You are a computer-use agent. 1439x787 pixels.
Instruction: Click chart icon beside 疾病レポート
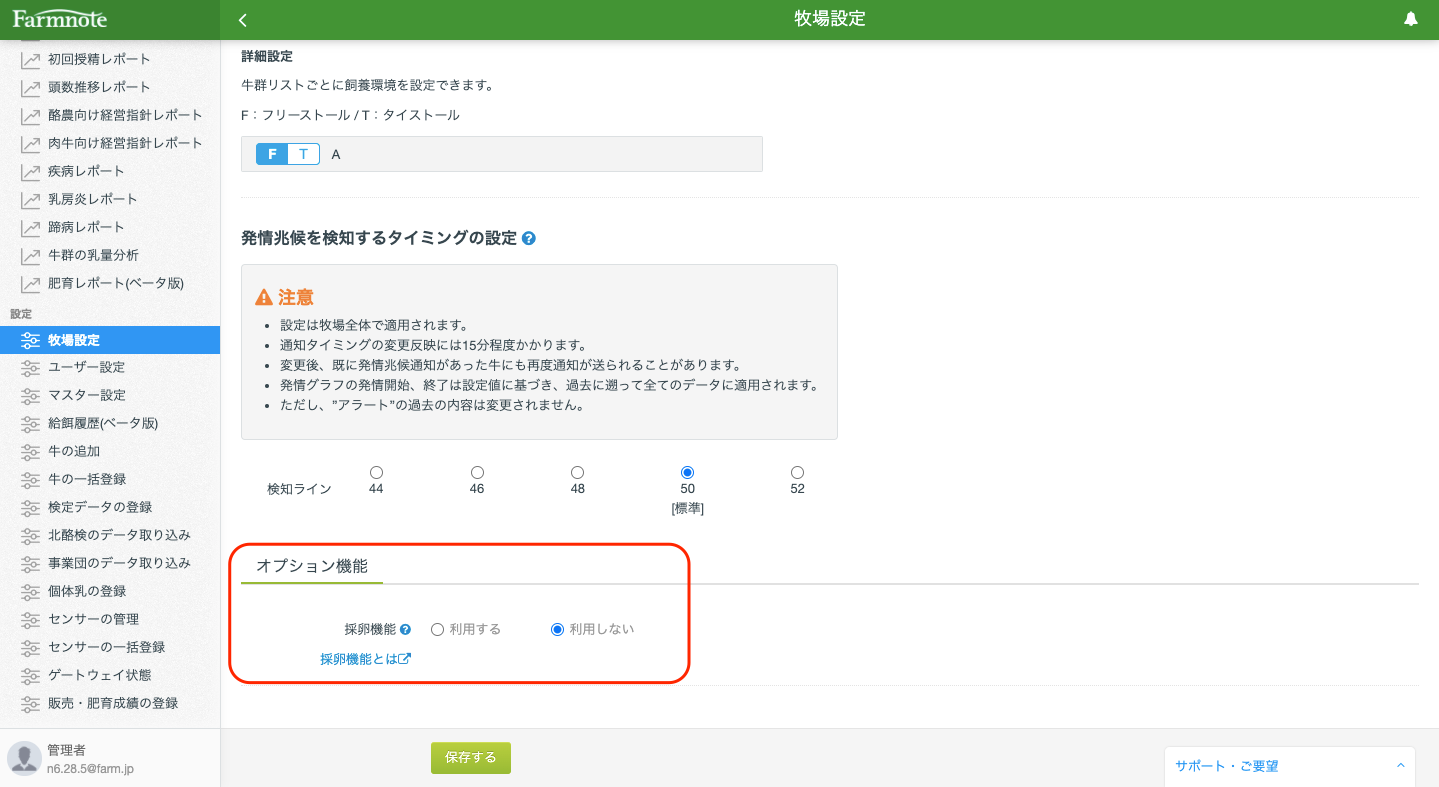click(x=30, y=171)
